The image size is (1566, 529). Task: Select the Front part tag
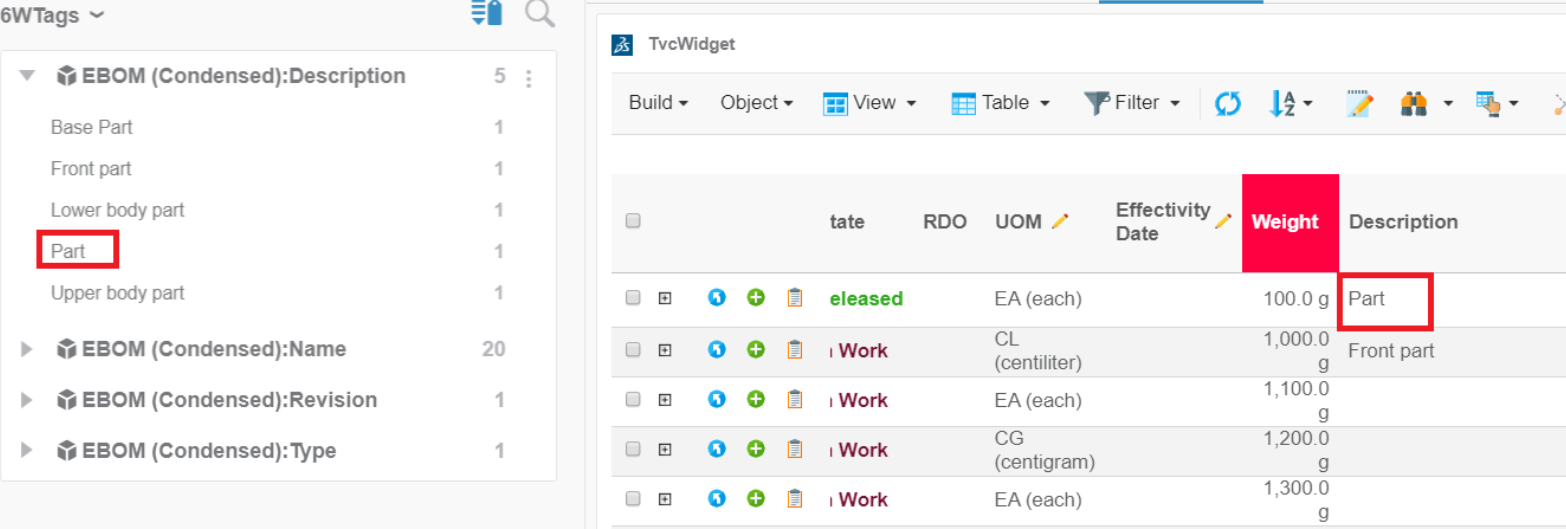[91, 169]
